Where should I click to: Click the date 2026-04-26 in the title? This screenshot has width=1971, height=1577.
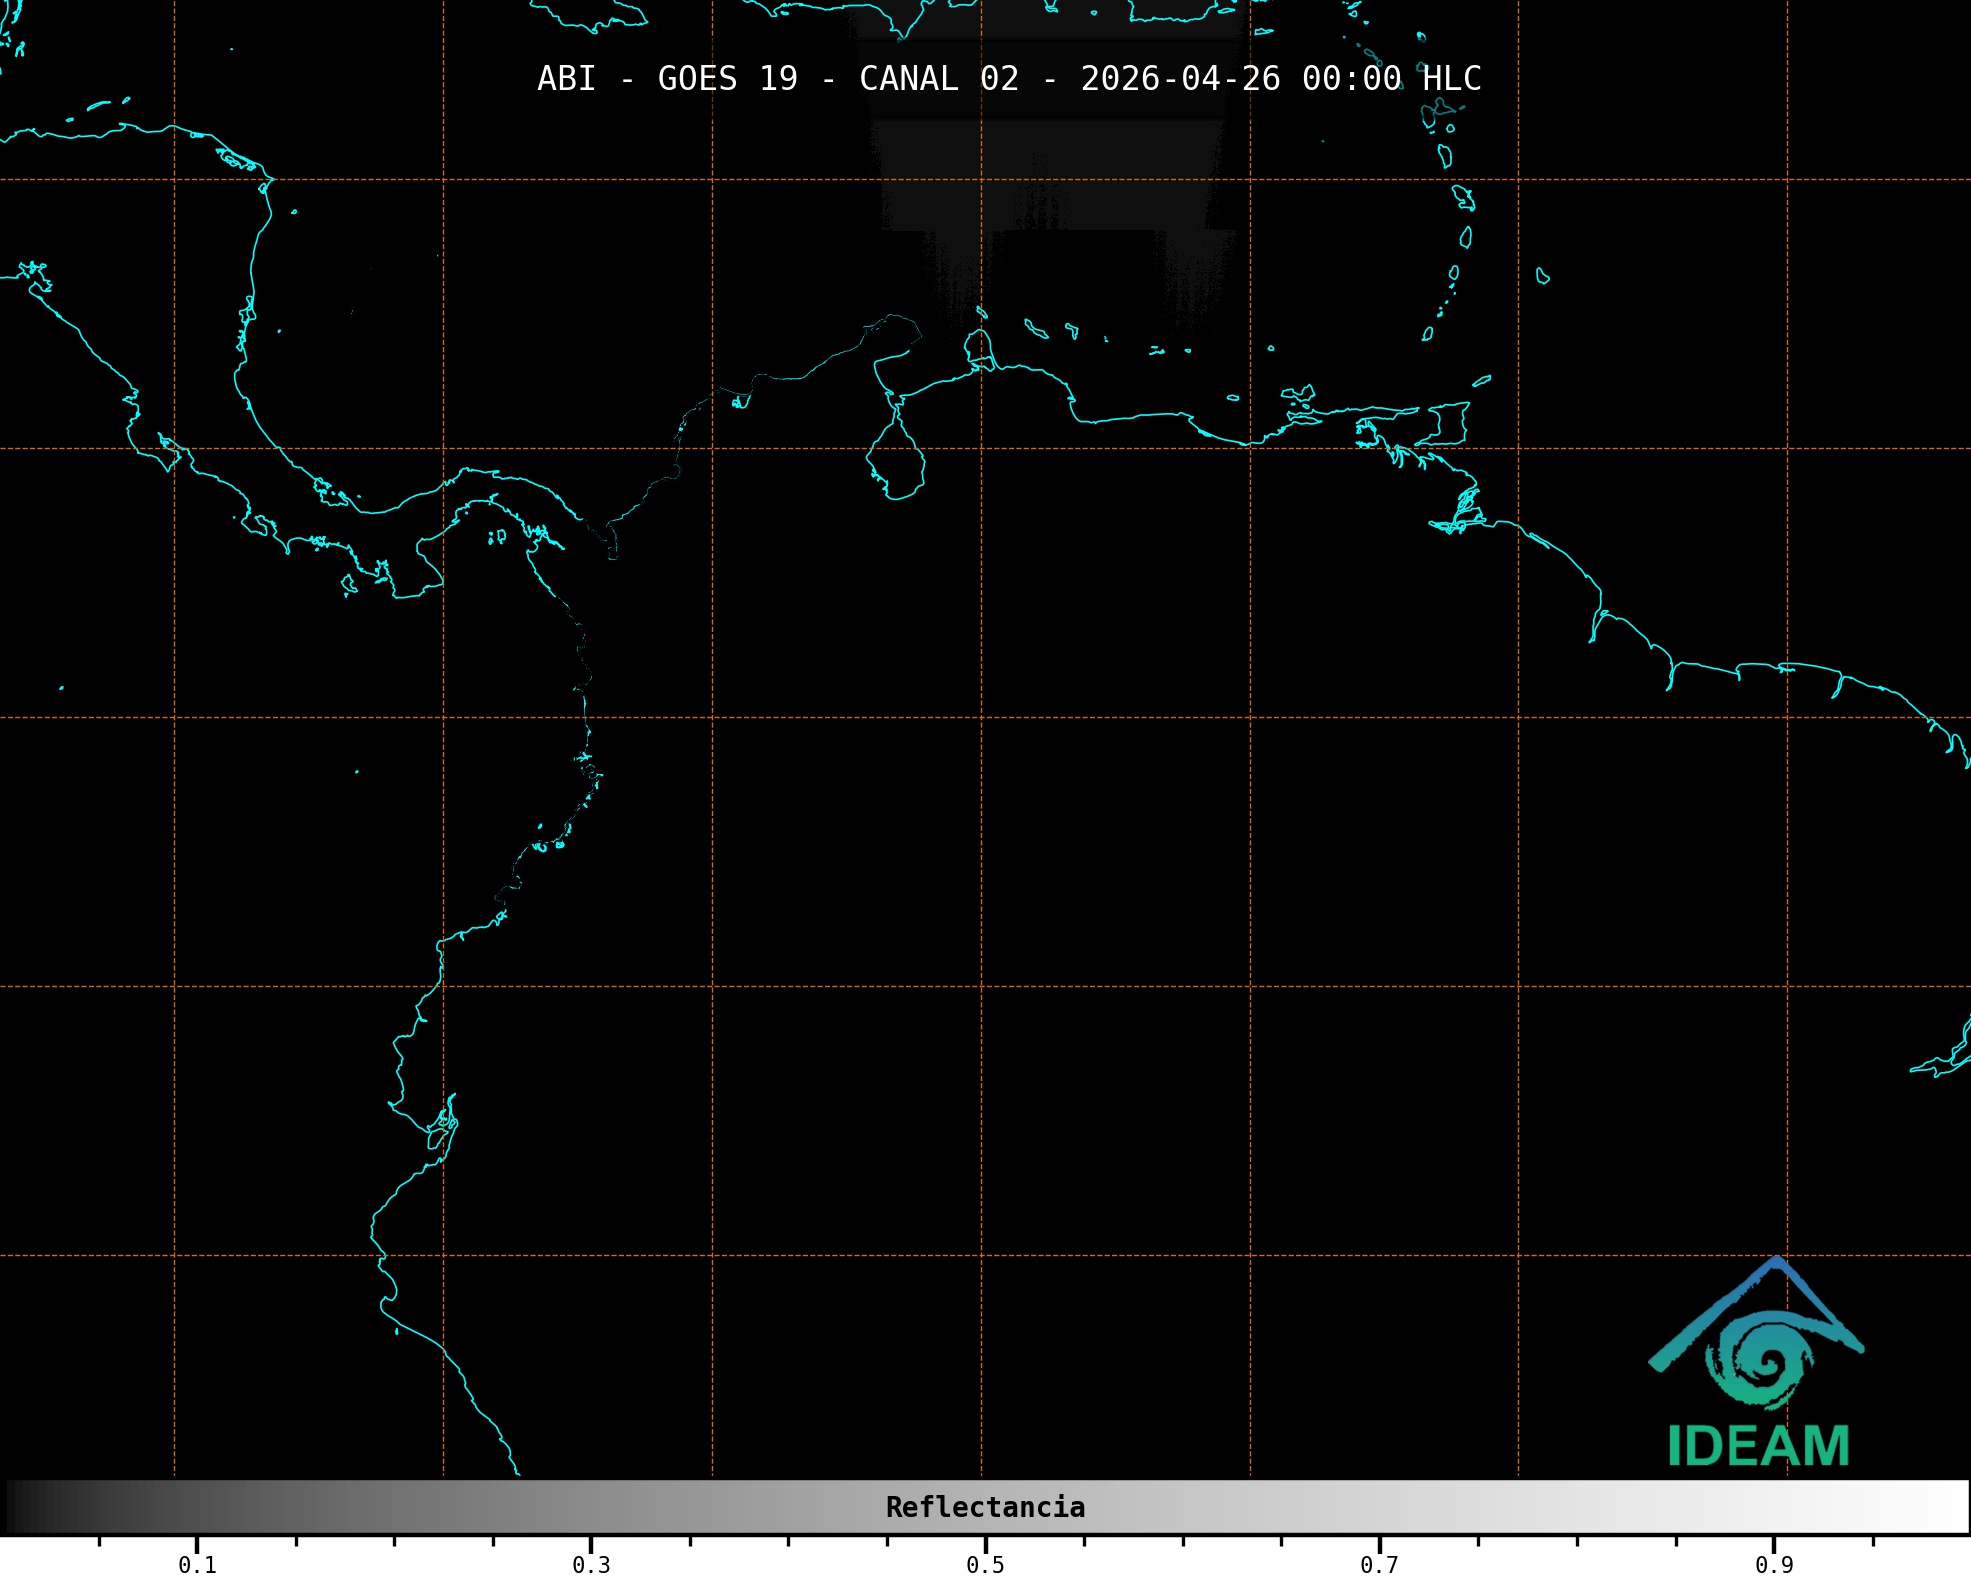click(1180, 78)
